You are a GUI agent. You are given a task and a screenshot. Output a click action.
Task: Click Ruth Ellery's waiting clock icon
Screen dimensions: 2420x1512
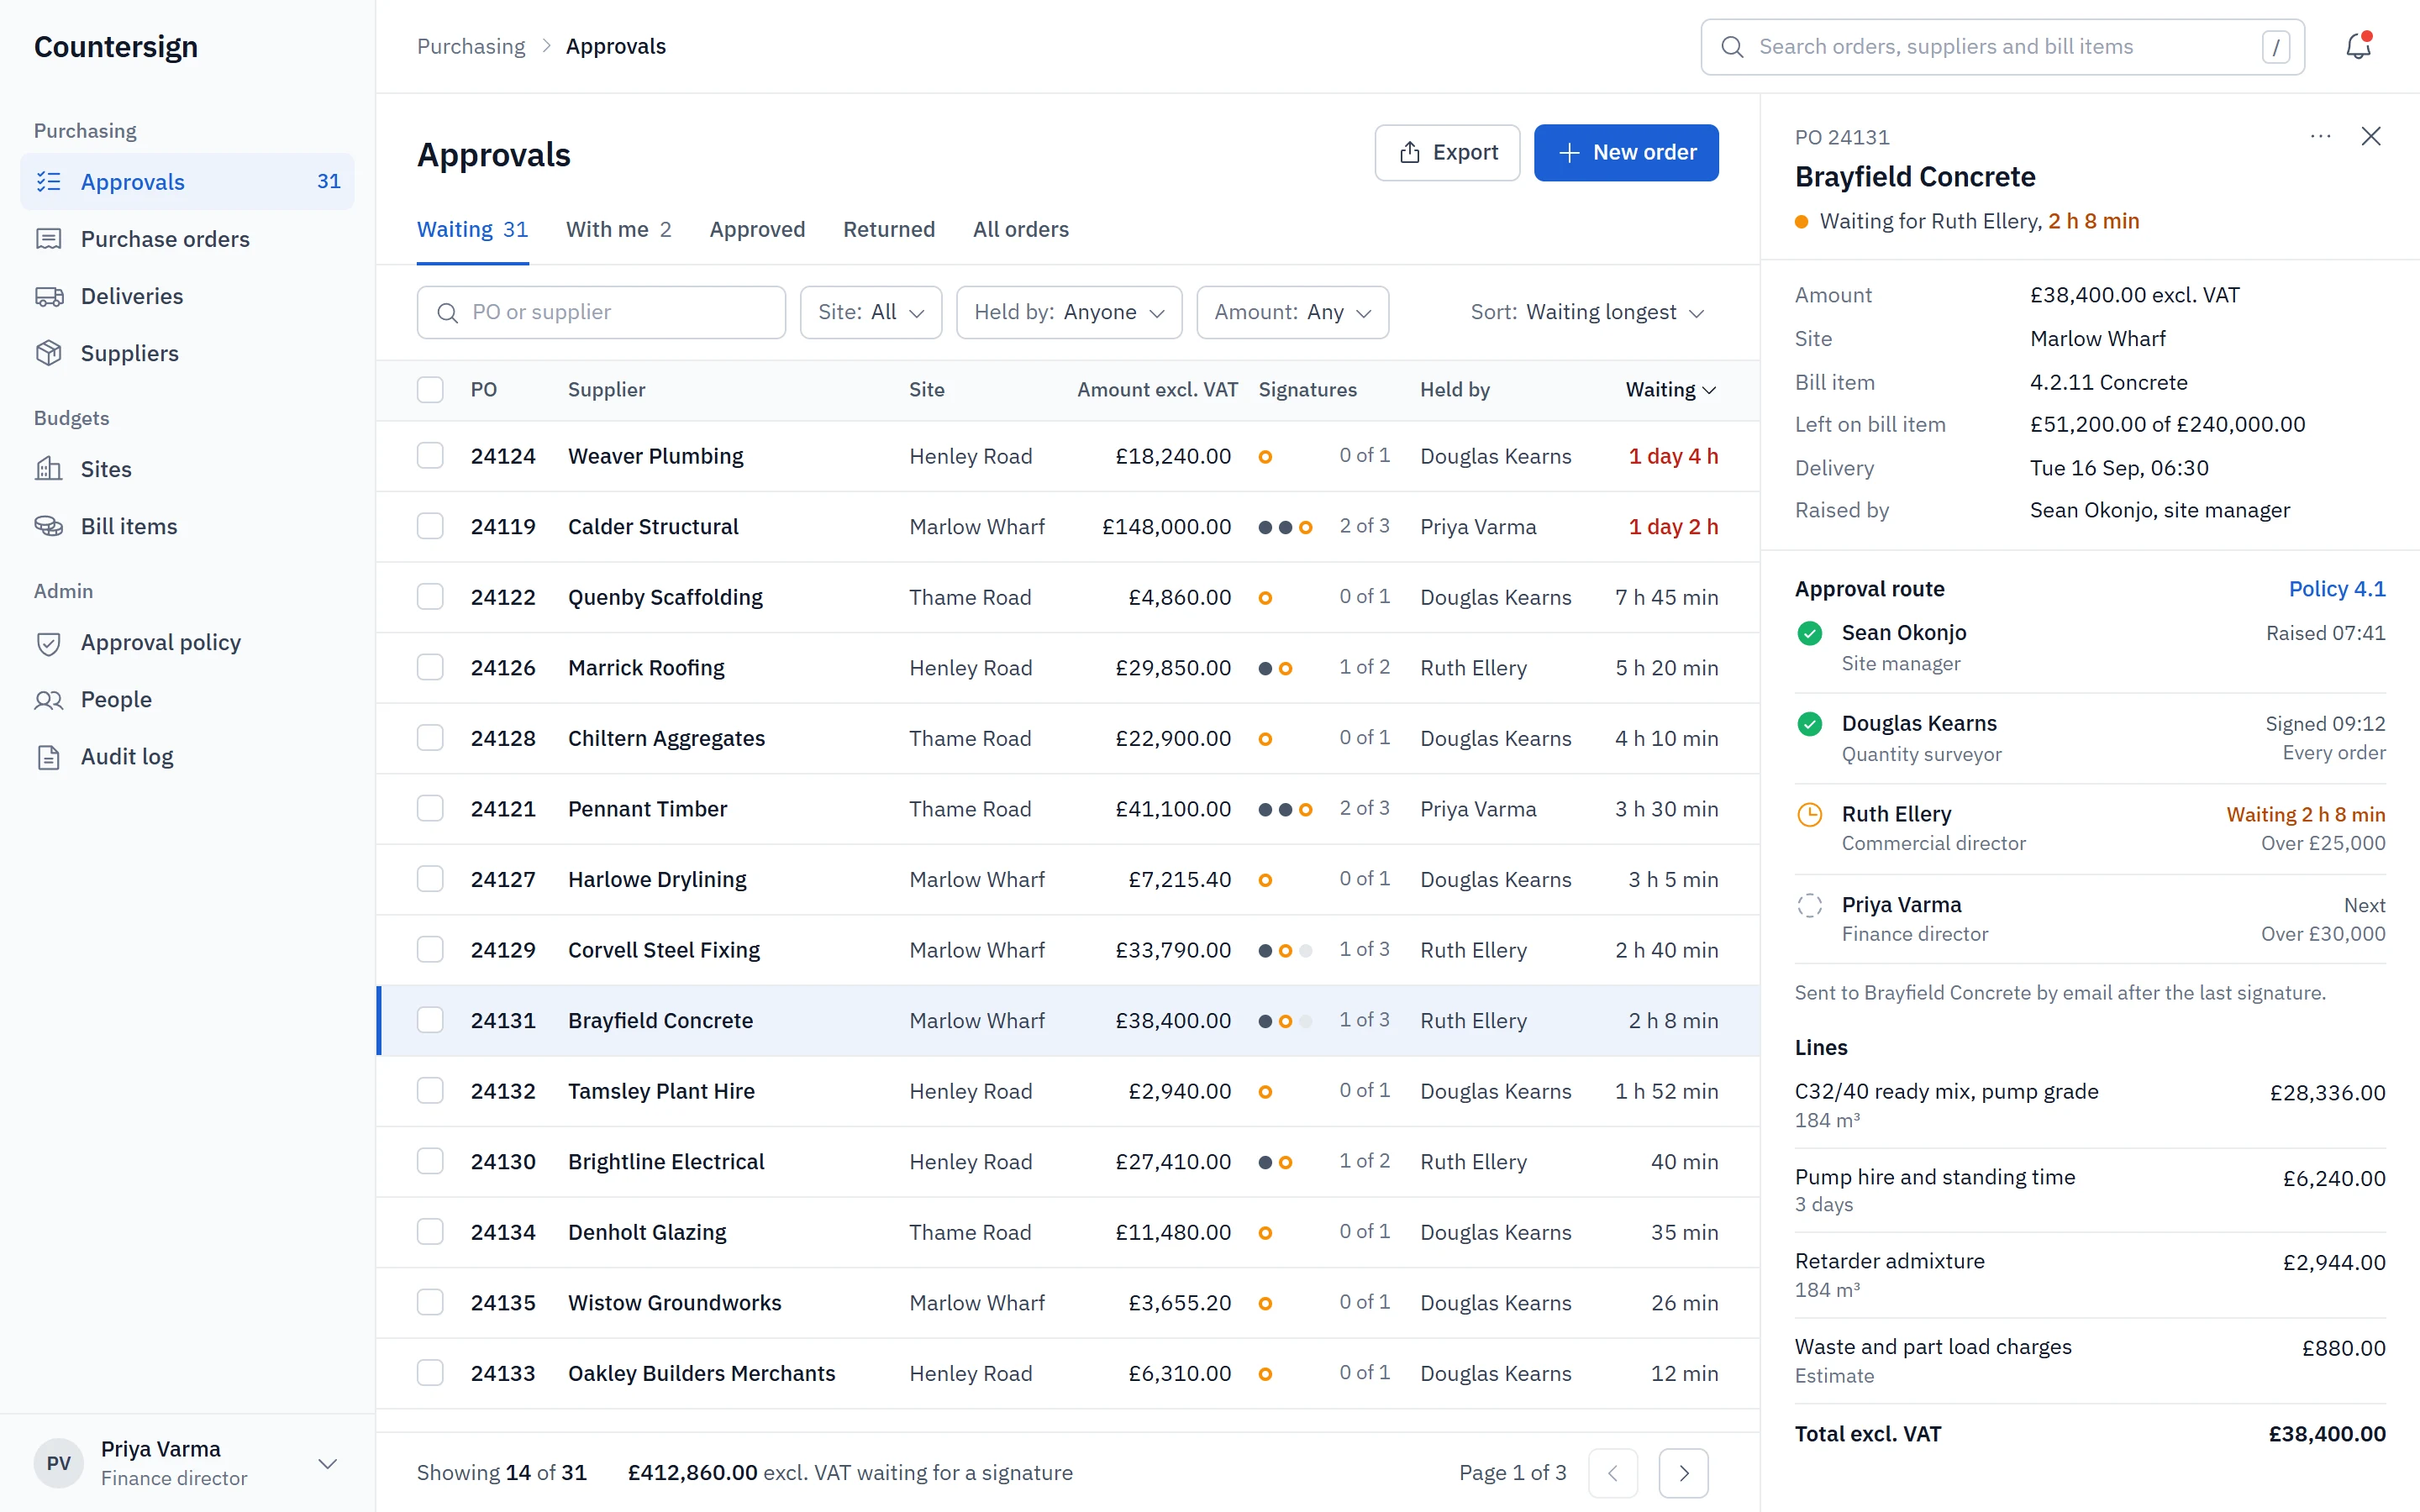[1809, 815]
